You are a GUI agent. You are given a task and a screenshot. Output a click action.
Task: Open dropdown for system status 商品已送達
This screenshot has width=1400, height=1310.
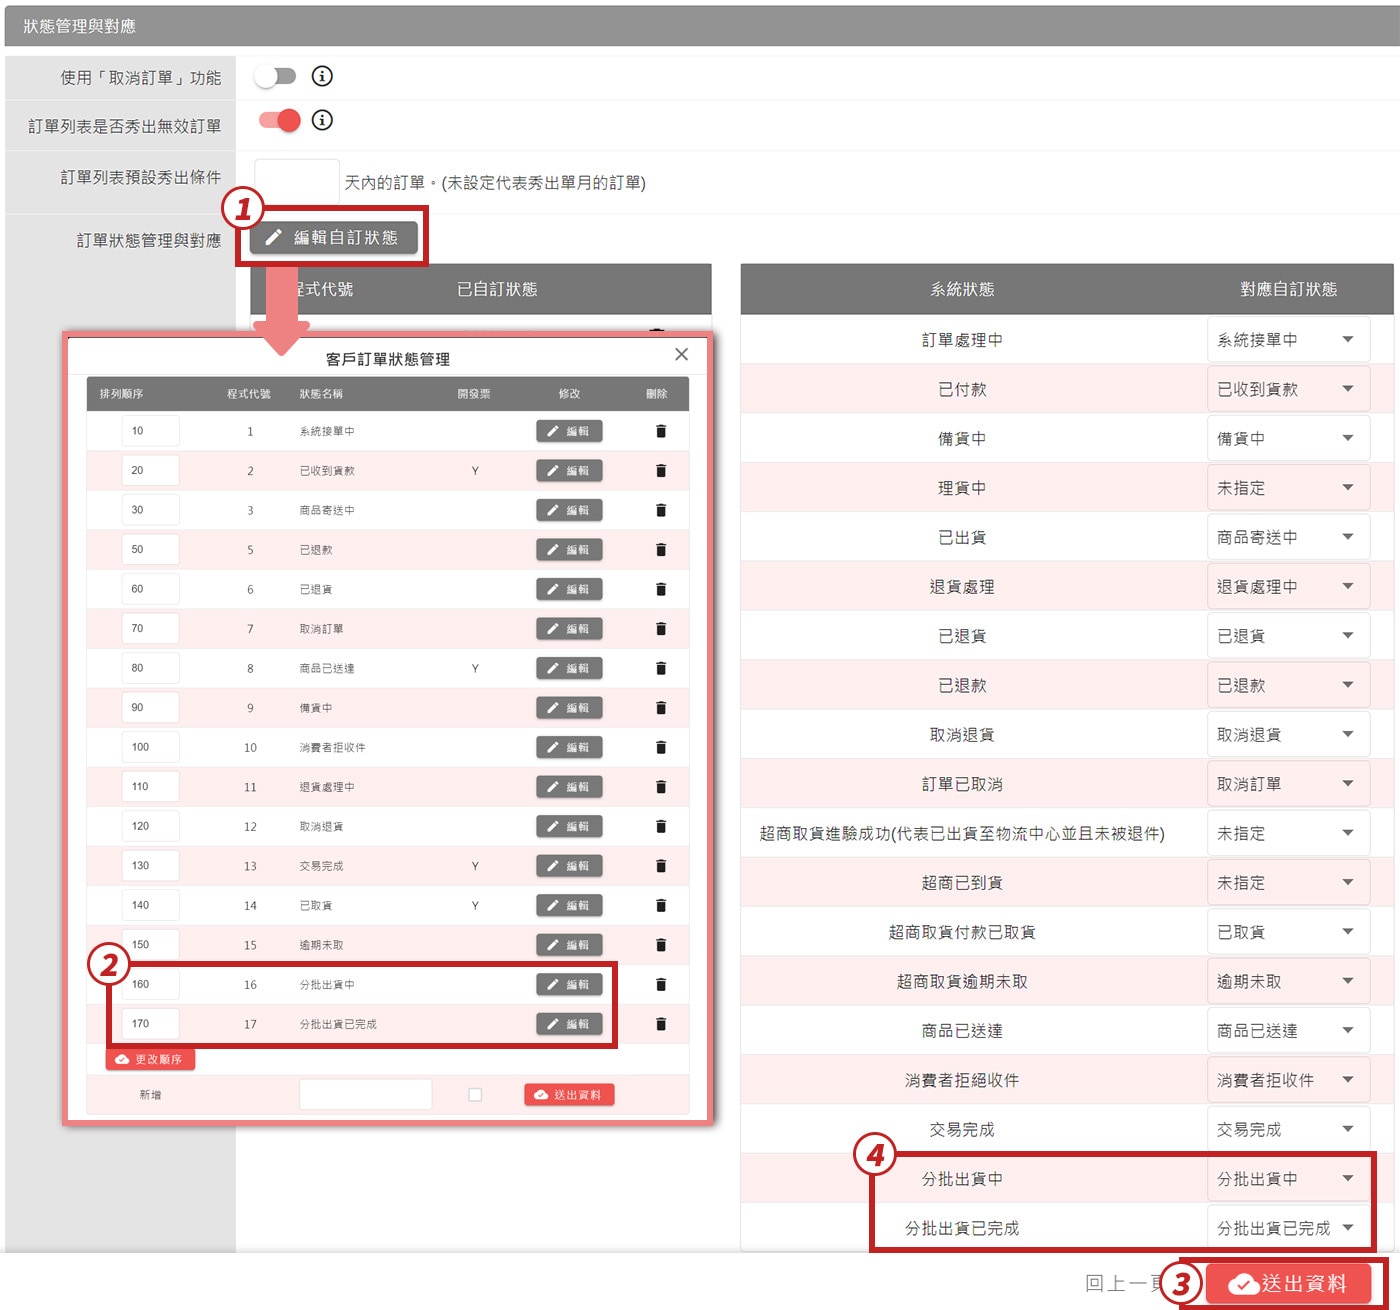click(x=1288, y=1030)
